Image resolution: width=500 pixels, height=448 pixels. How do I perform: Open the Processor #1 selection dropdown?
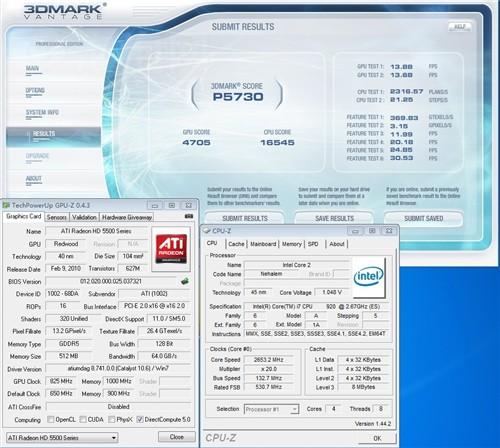pos(272,409)
